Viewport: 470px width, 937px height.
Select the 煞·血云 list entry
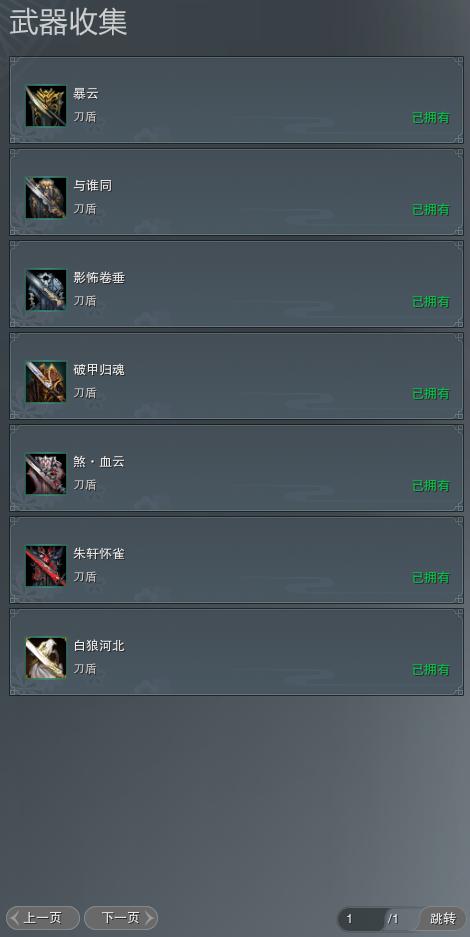[236, 468]
